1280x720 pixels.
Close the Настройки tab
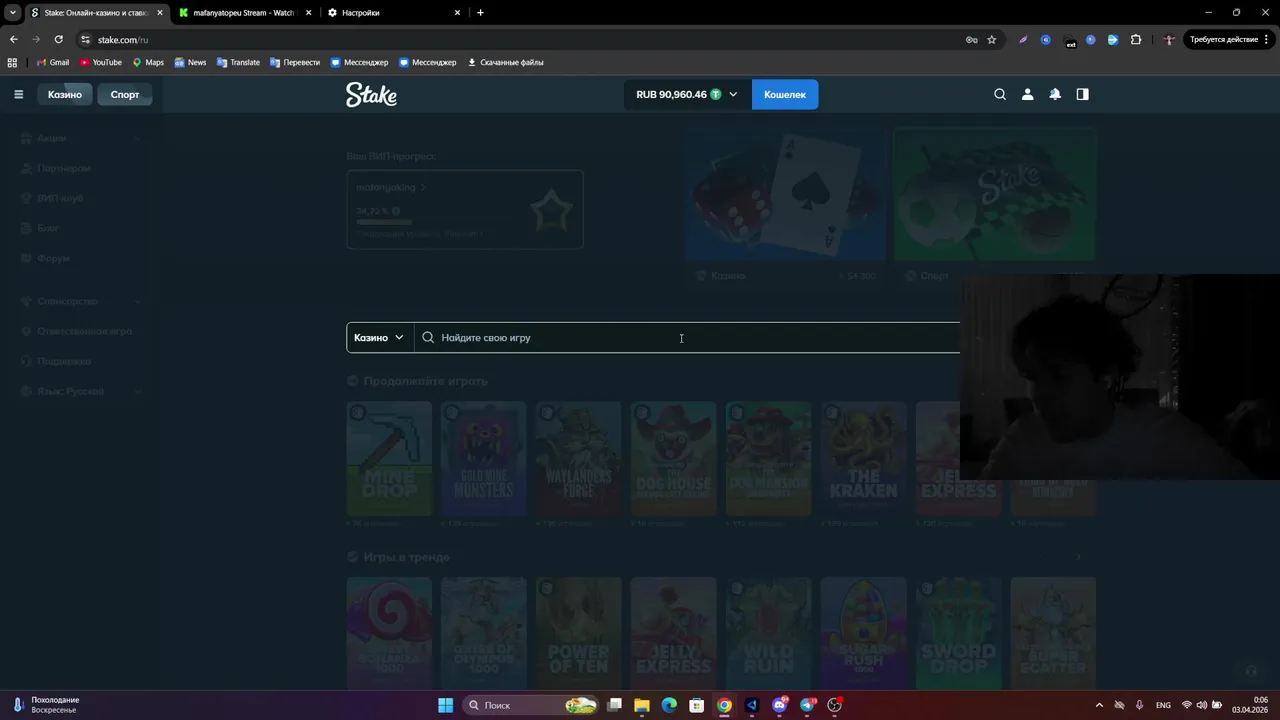(458, 13)
